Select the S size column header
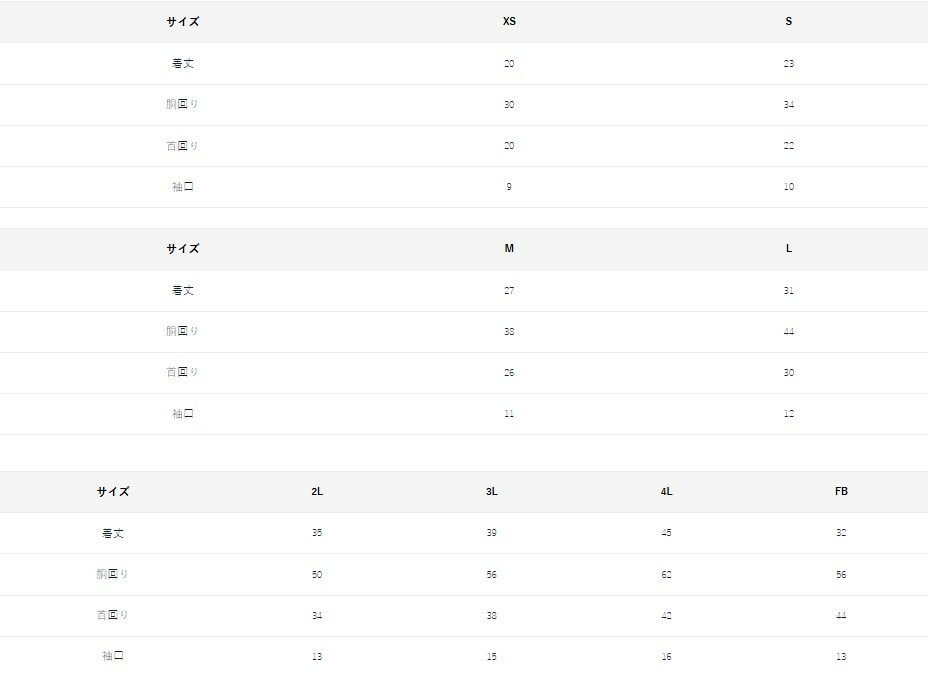Screen dimensions: 928x673 (789, 22)
